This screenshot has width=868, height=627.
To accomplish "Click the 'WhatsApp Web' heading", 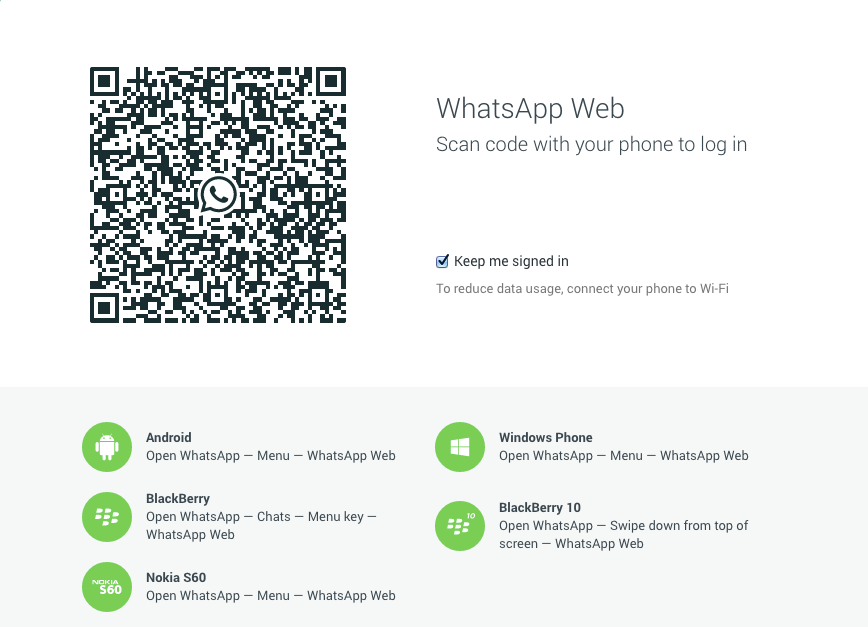I will [x=530, y=108].
